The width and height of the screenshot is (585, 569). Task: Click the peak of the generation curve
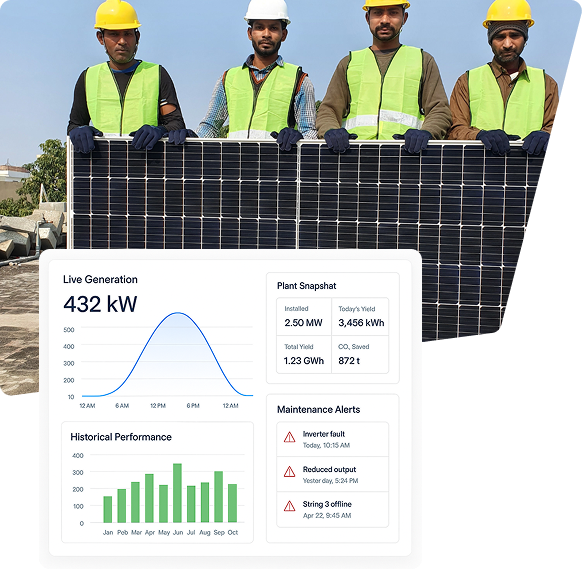point(178,313)
